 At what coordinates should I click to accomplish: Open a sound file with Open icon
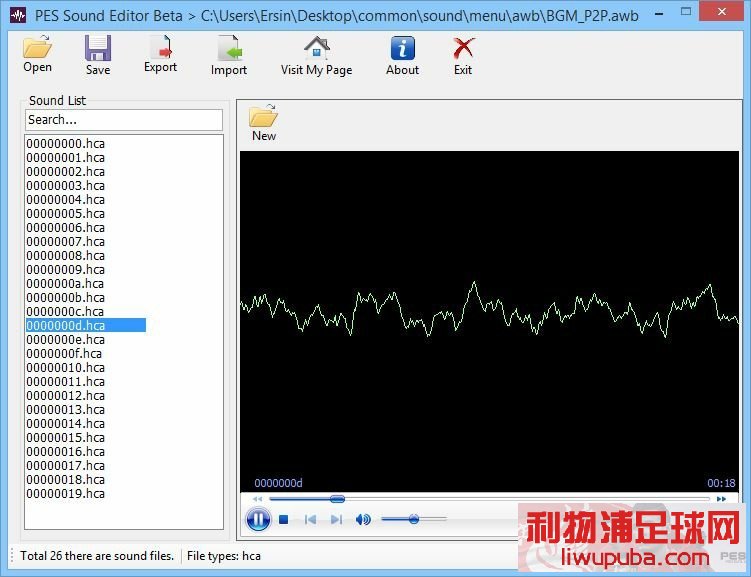pos(37,48)
